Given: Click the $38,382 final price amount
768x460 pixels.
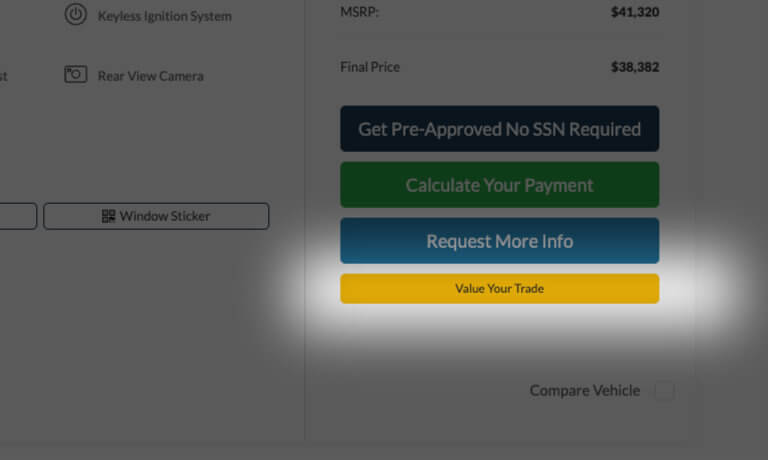Looking at the screenshot, I should [635, 68].
